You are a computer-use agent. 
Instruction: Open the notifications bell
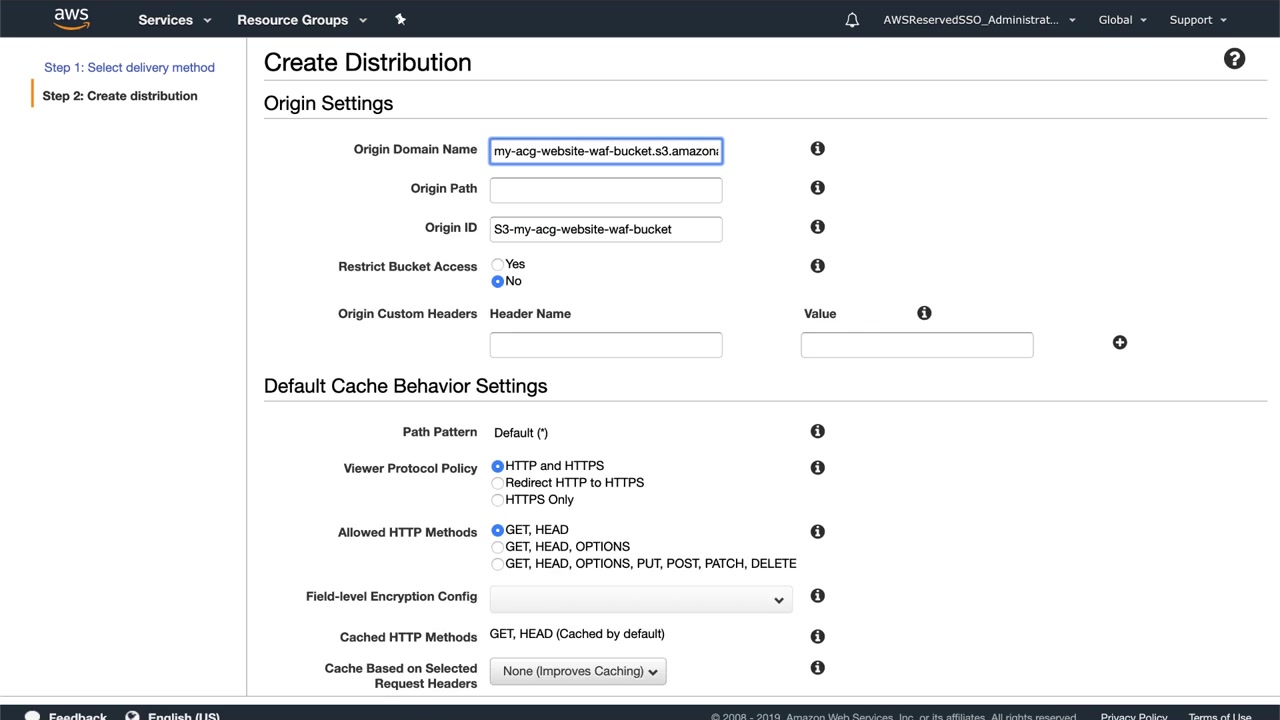click(852, 20)
